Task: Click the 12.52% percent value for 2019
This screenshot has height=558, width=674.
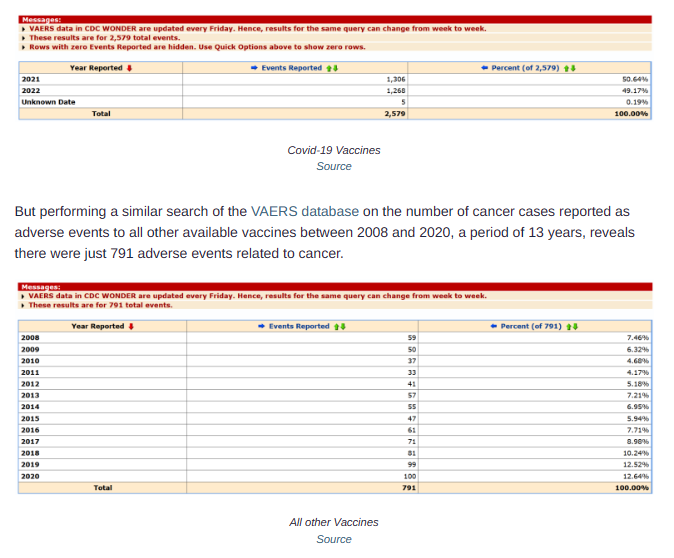Action: [636, 465]
